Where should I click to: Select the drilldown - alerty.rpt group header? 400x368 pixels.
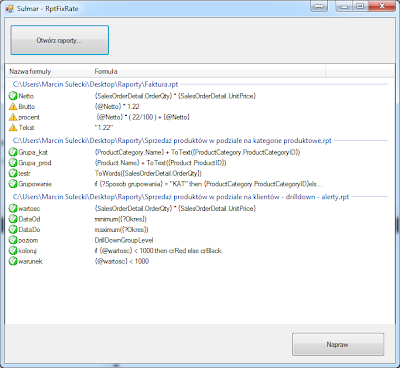pos(181,197)
